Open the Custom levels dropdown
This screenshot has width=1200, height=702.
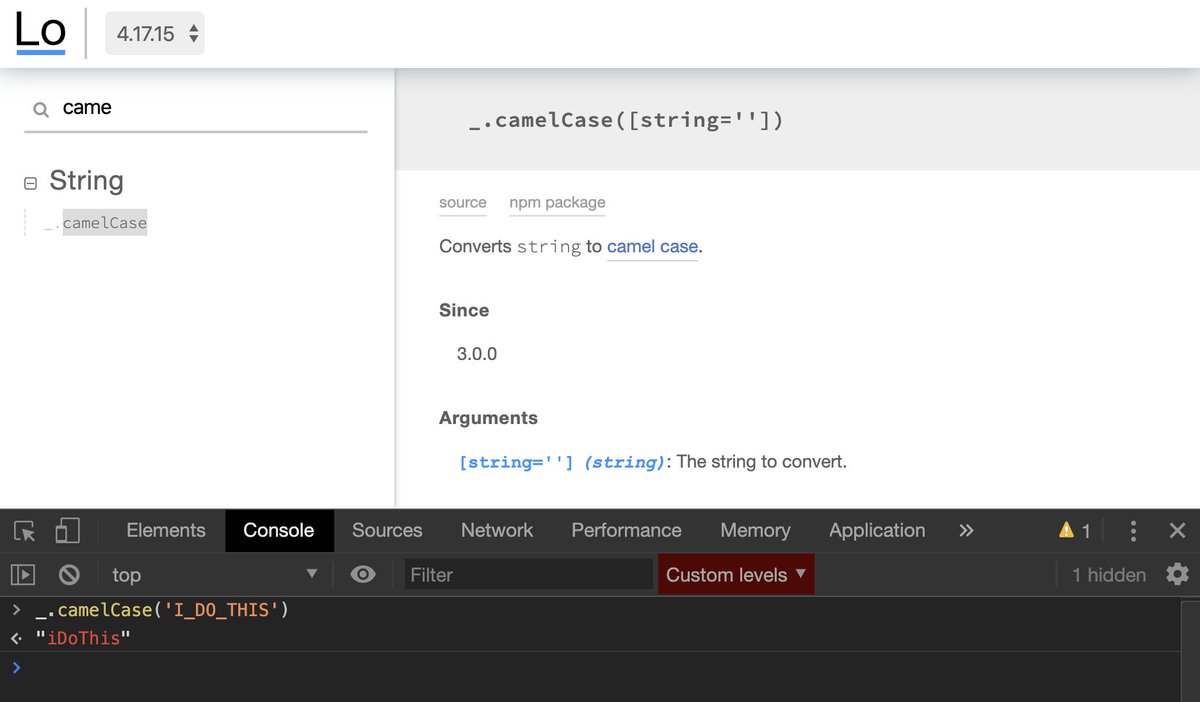click(x=736, y=575)
